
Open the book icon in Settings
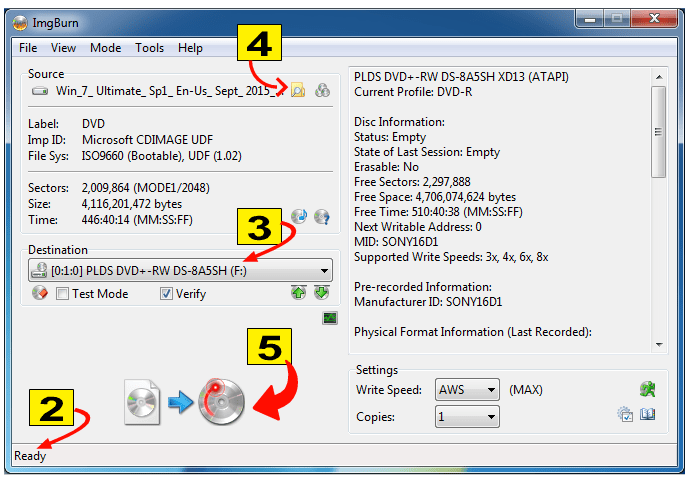[x=647, y=414]
